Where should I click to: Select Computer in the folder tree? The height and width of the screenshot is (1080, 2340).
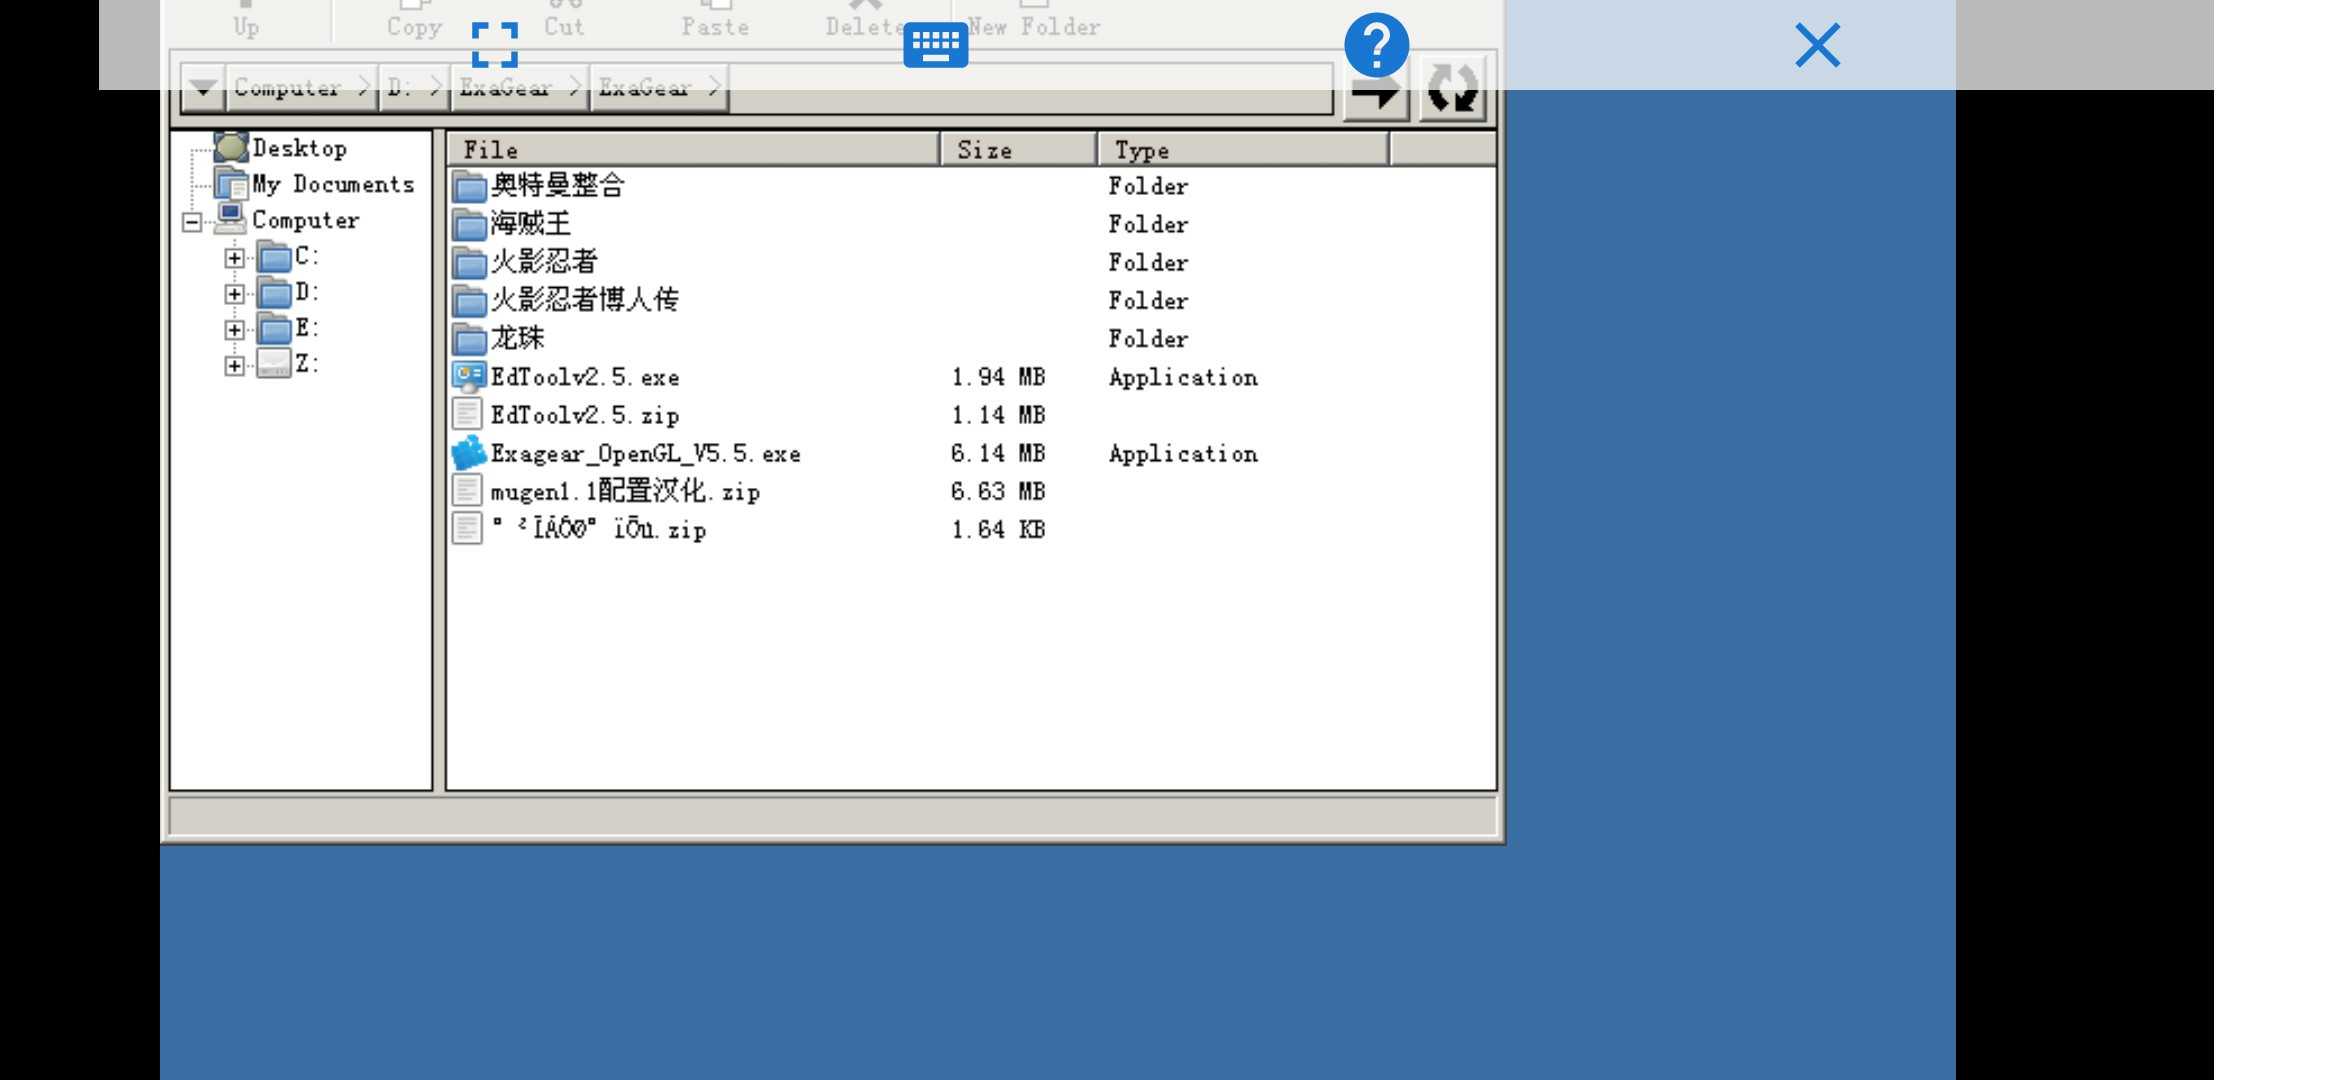tap(305, 220)
